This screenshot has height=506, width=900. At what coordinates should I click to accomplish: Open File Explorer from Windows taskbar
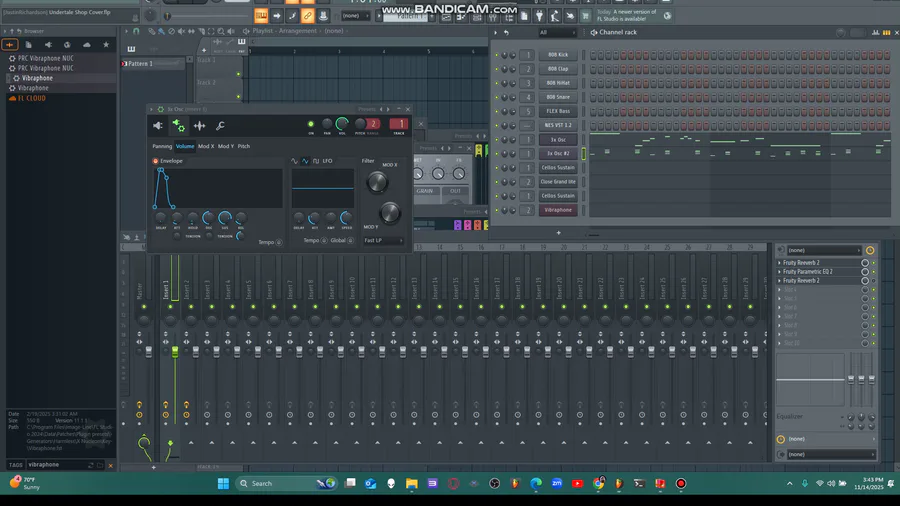[x=412, y=484]
